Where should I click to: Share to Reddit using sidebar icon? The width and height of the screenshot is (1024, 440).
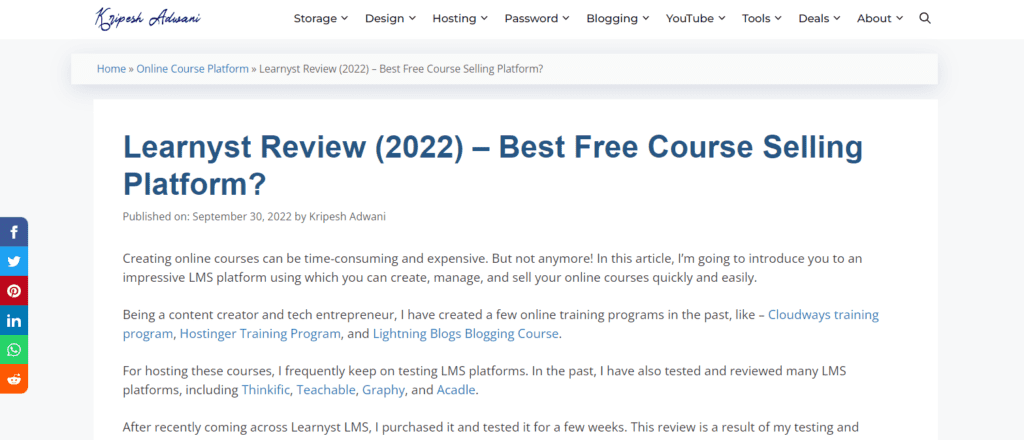click(14, 378)
